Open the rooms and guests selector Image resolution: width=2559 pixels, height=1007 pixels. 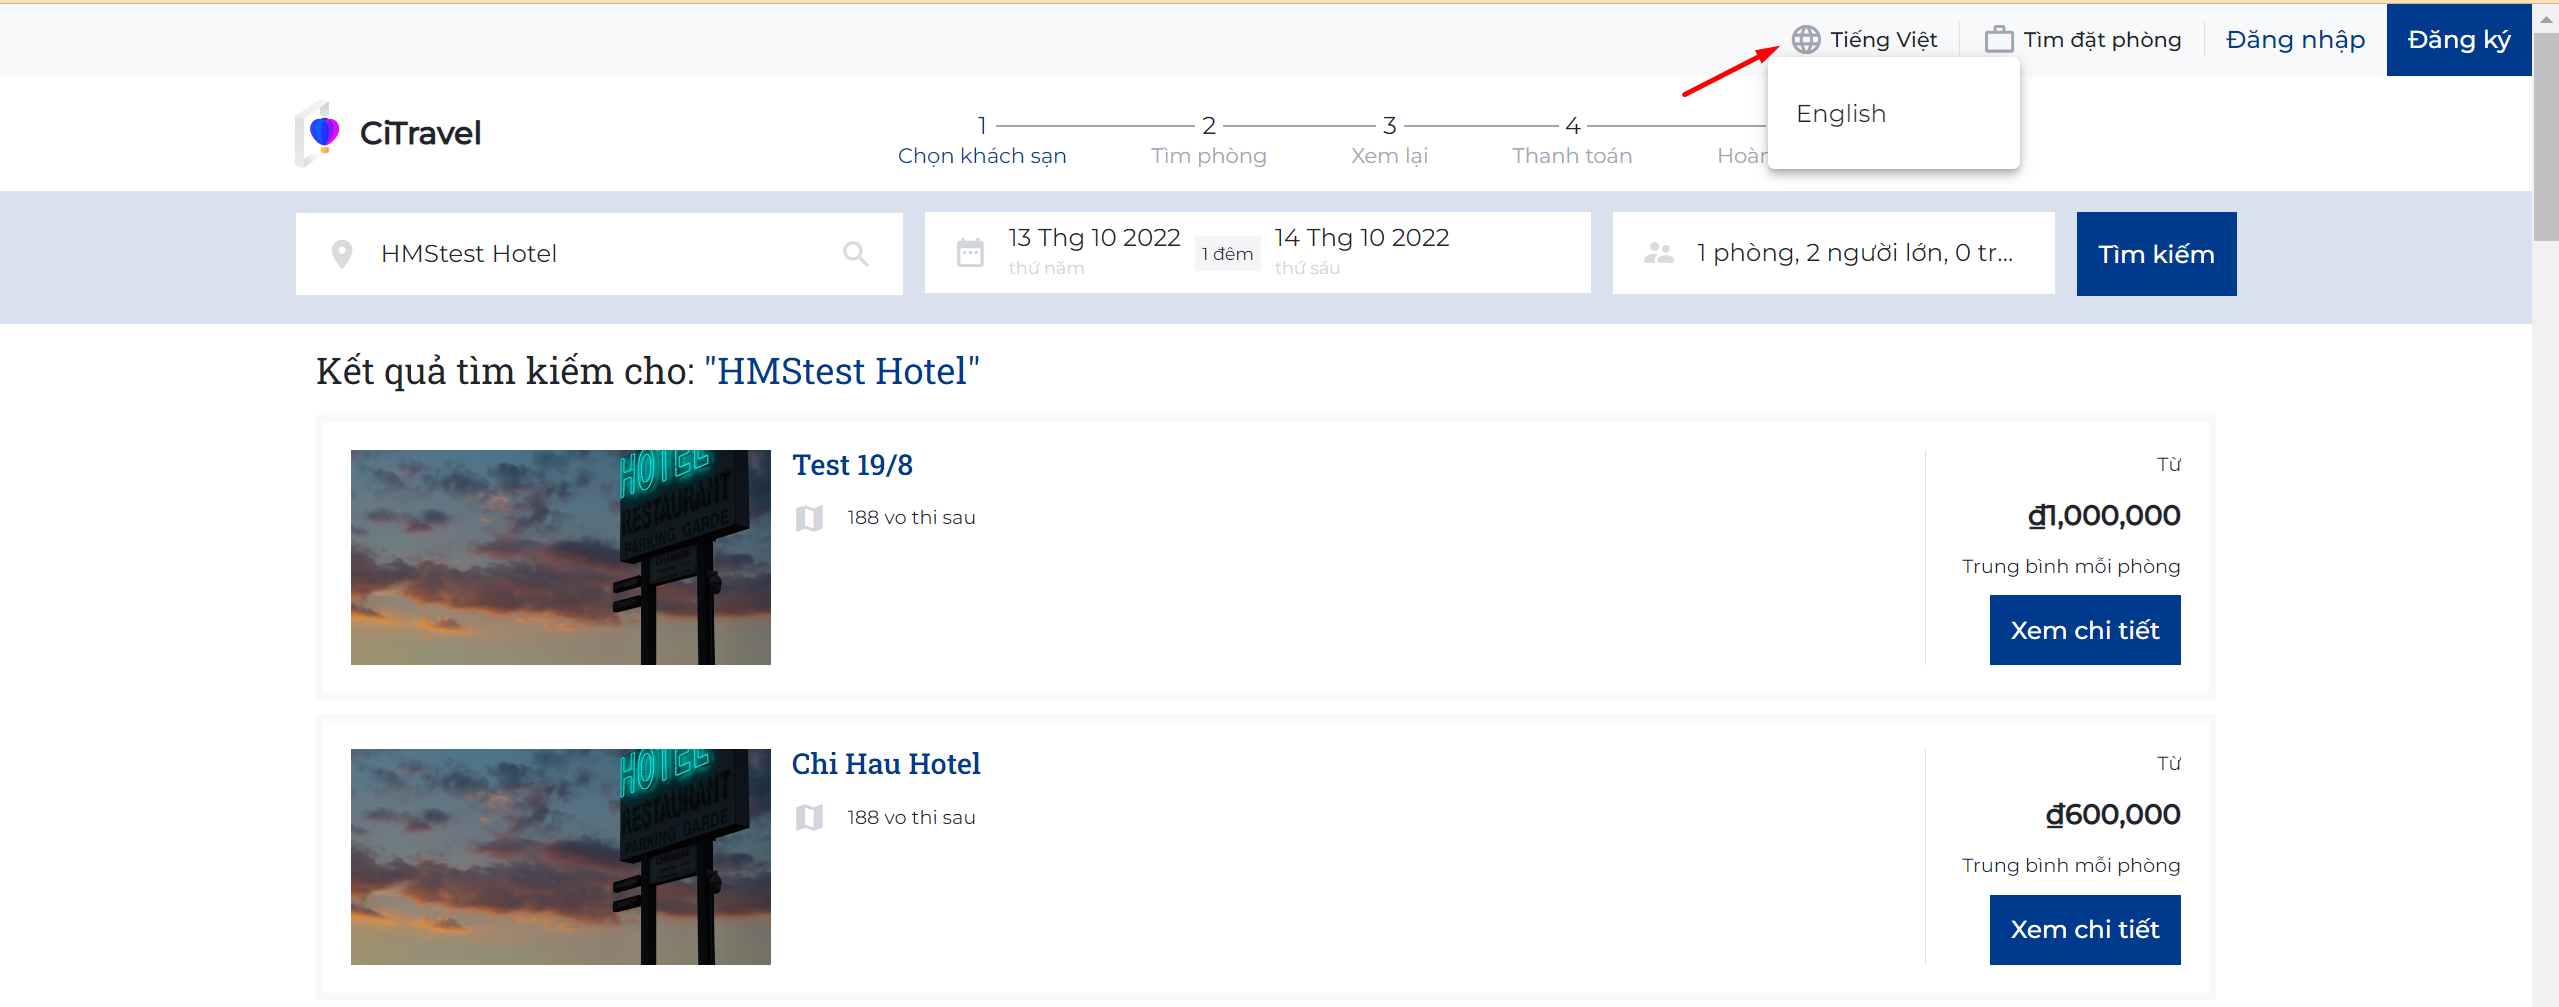[x=1854, y=253]
